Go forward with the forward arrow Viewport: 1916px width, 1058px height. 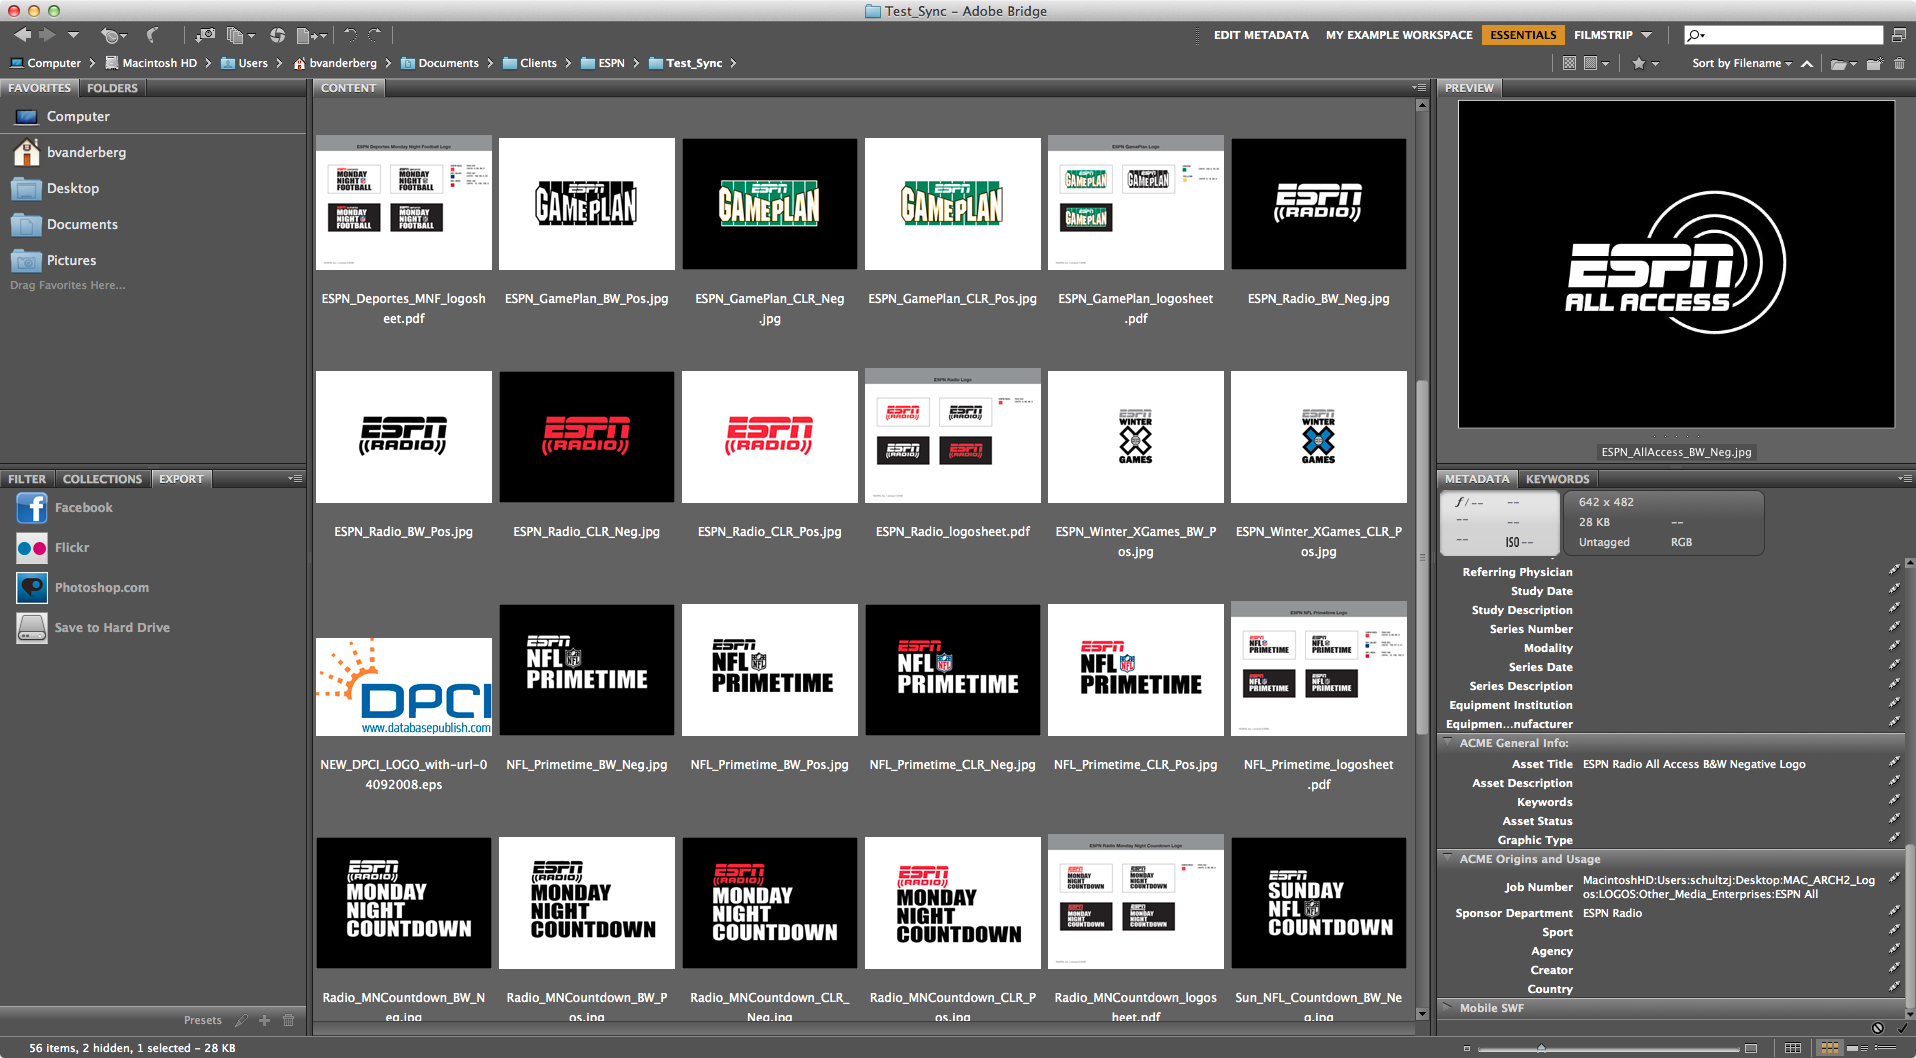[47, 35]
